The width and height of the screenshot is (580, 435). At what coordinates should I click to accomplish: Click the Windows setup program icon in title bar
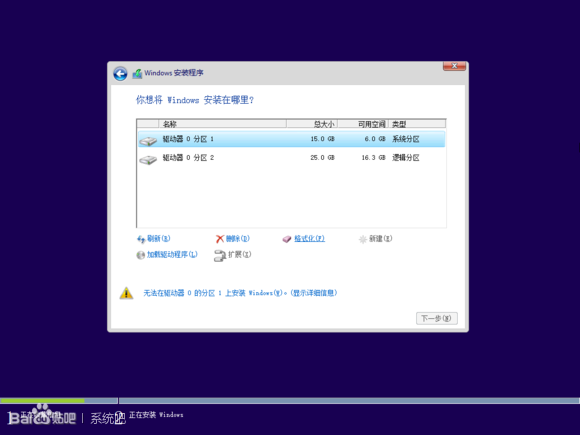137,73
